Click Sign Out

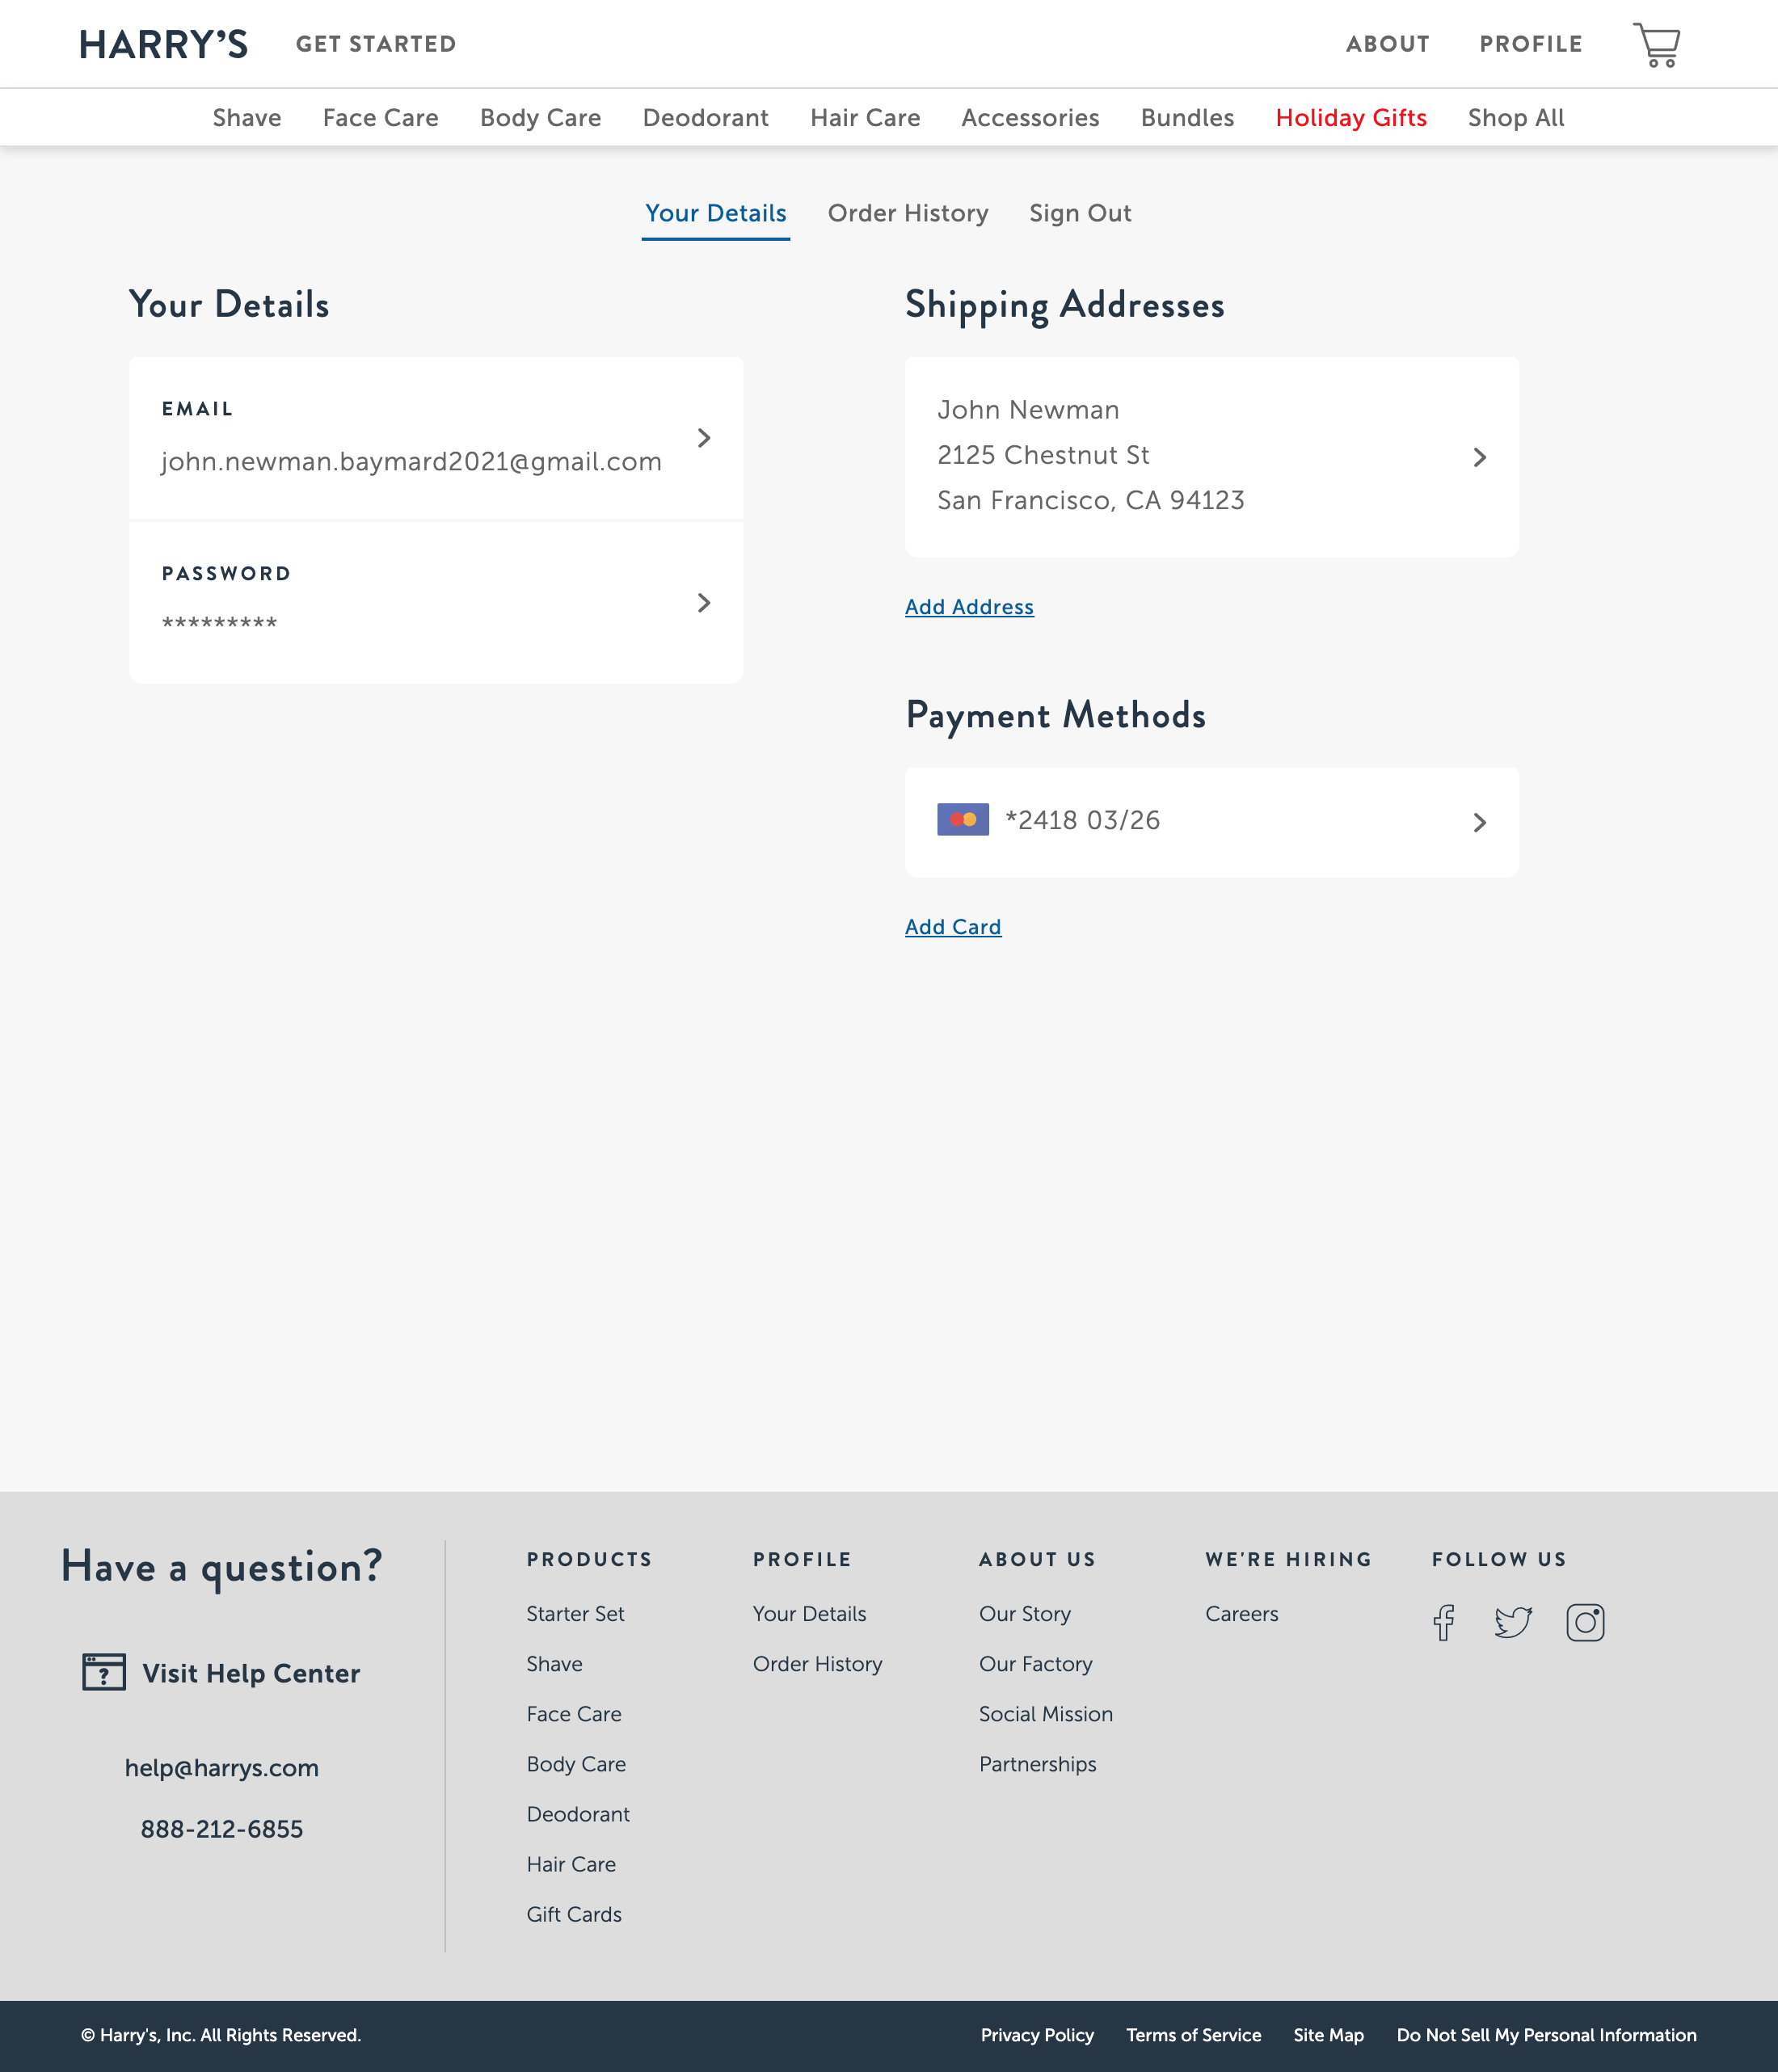point(1080,213)
